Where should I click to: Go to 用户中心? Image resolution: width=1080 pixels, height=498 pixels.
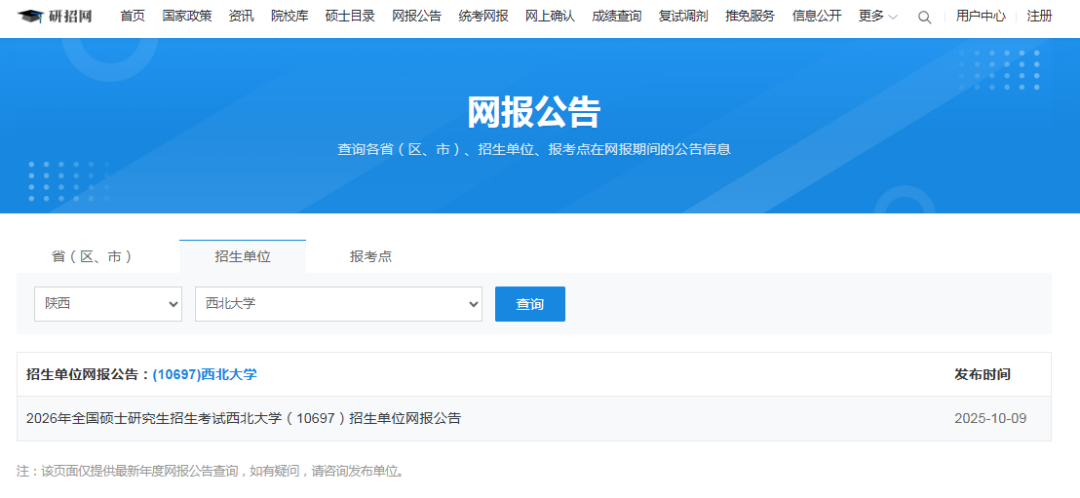[x=980, y=17]
